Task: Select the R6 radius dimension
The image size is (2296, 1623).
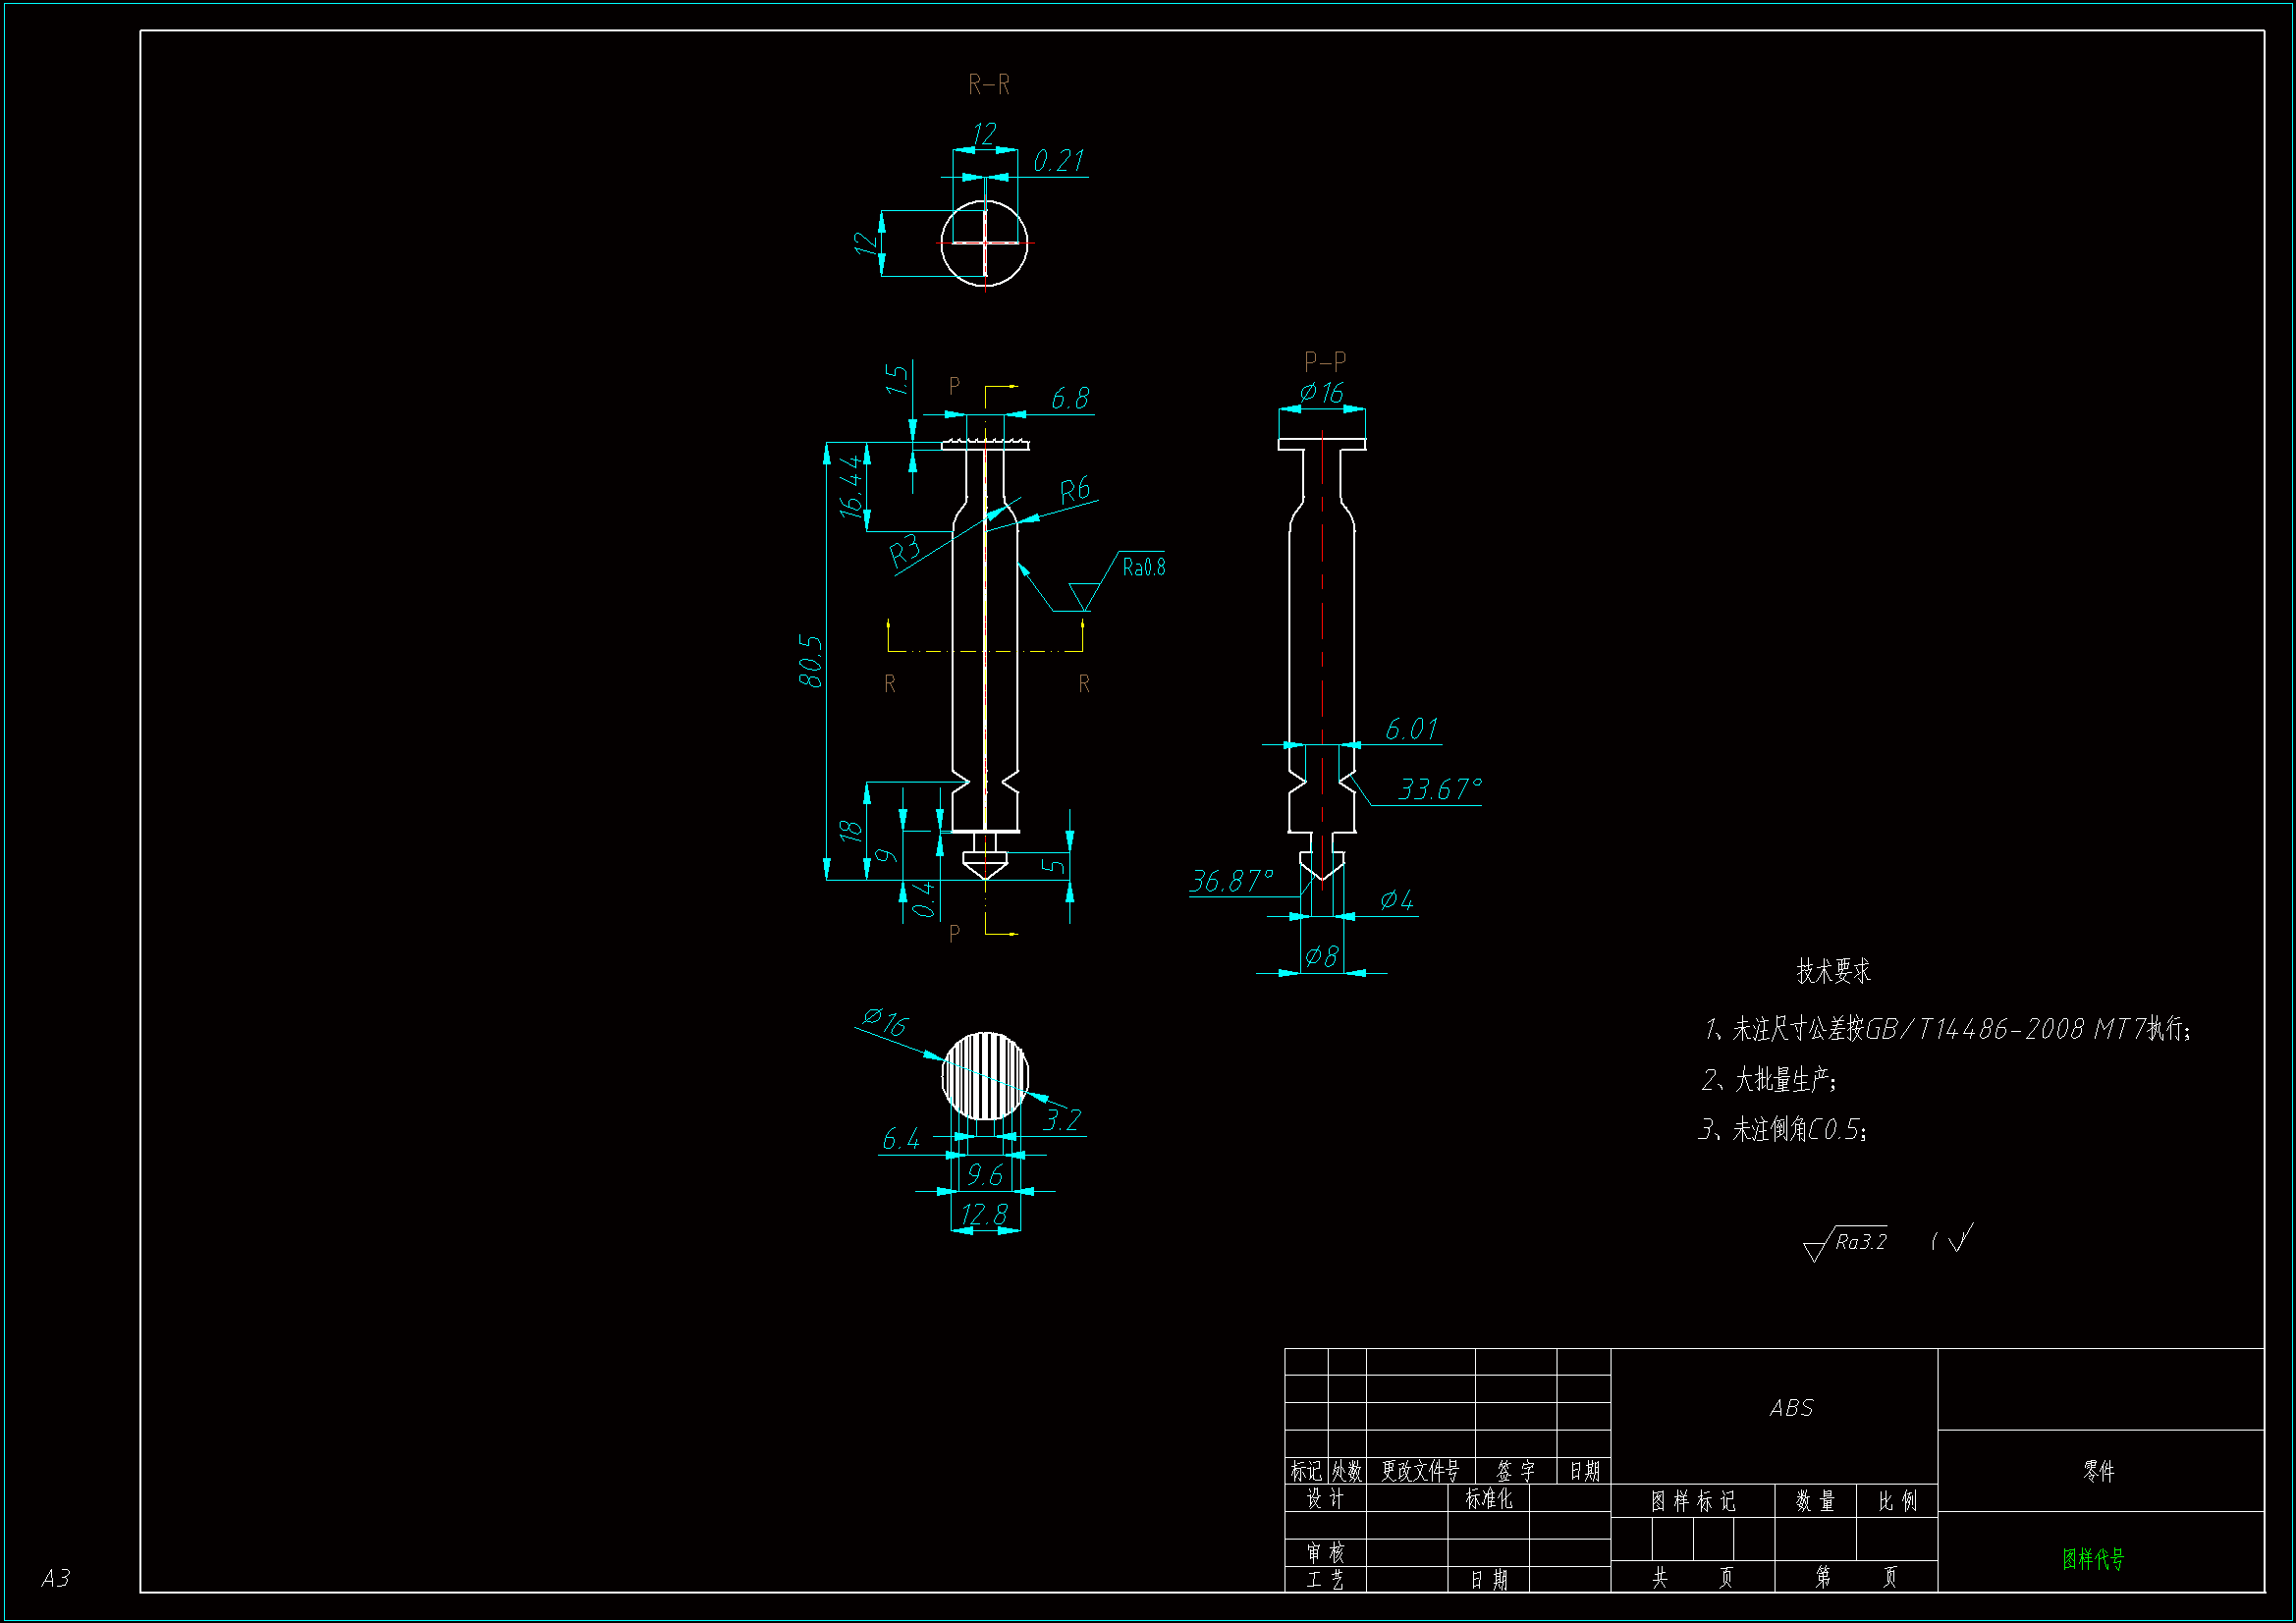Action: pyautogui.click(x=1074, y=490)
